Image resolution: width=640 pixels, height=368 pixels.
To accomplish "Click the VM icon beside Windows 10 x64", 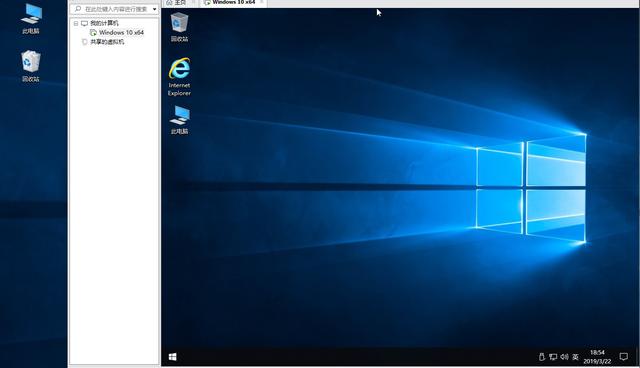I will tap(93, 32).
